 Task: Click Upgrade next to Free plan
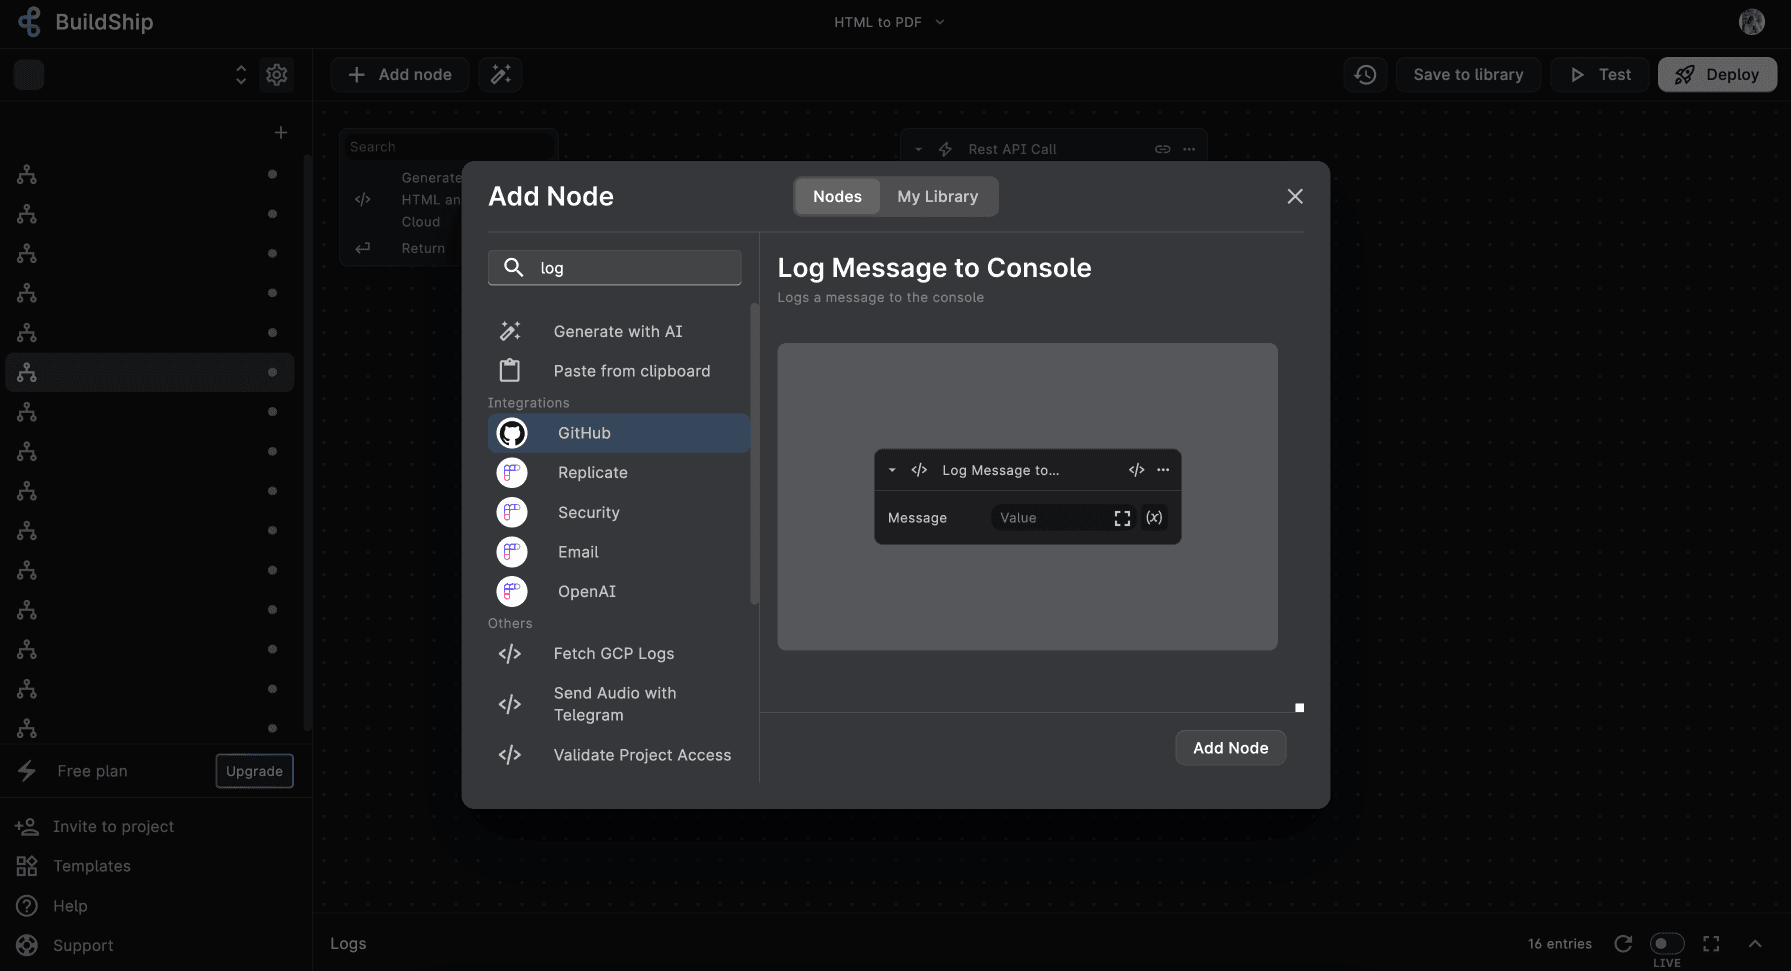253,770
